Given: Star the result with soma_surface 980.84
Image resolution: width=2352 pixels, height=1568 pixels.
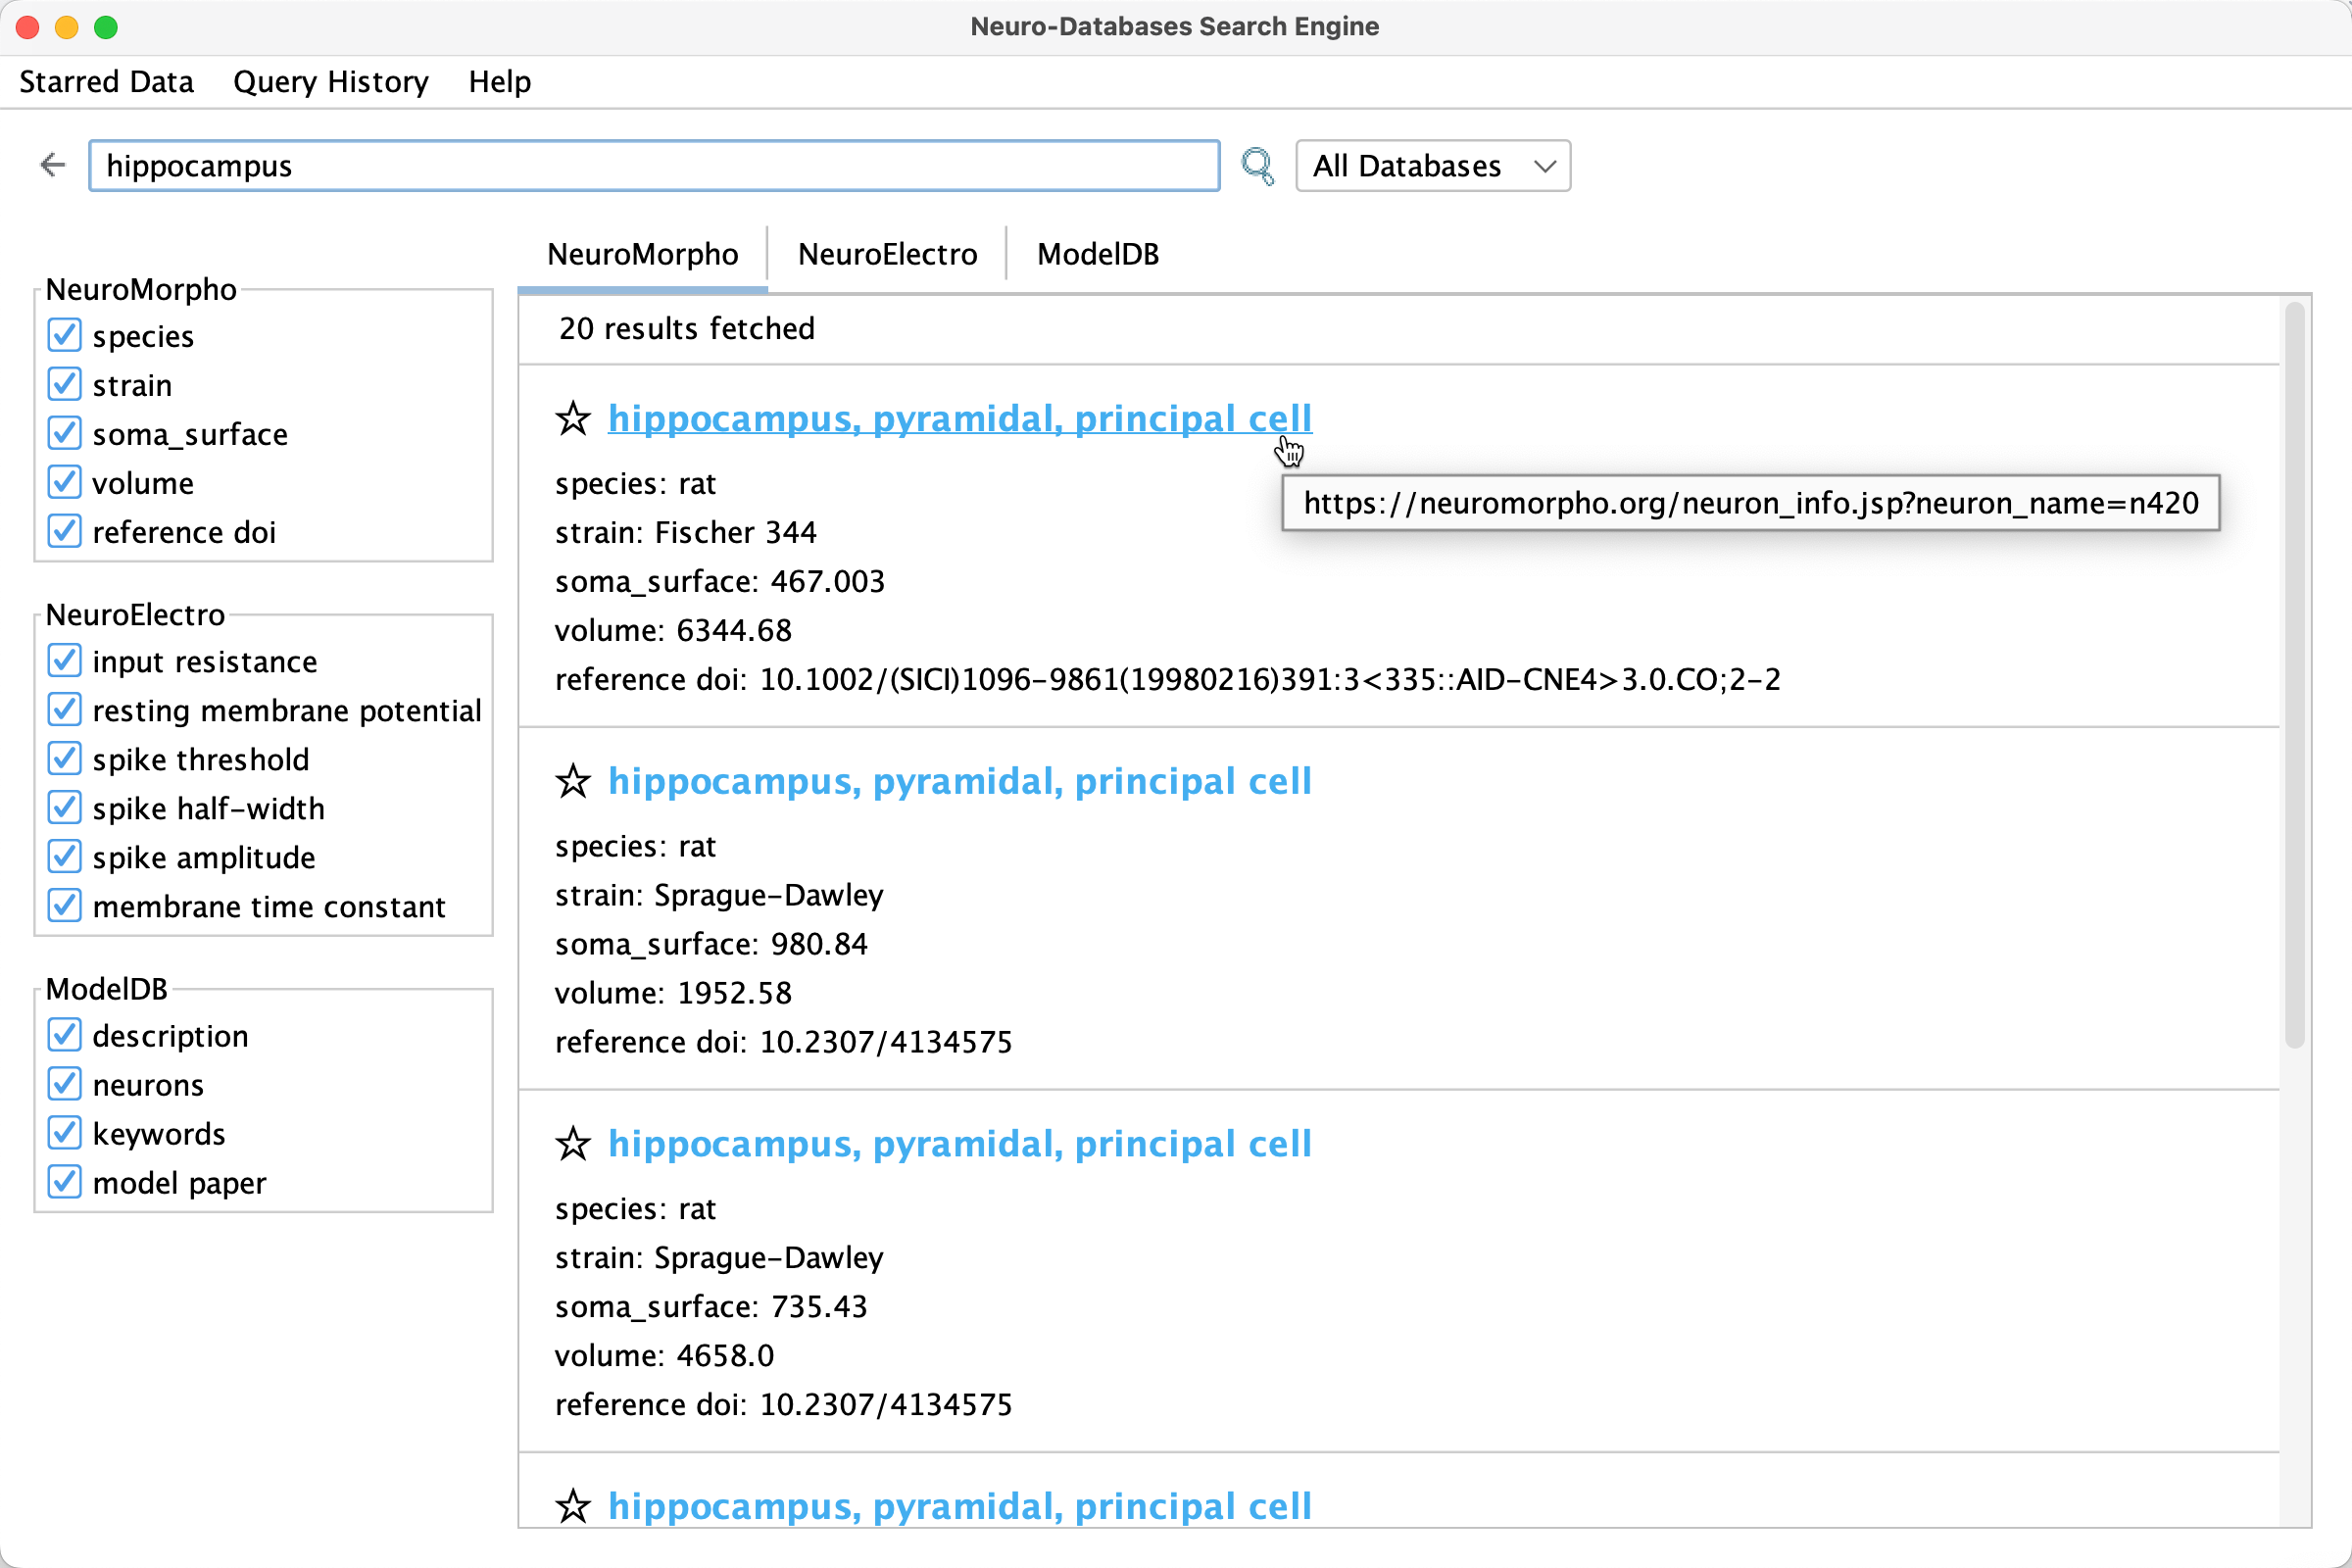Looking at the screenshot, I should 573,781.
